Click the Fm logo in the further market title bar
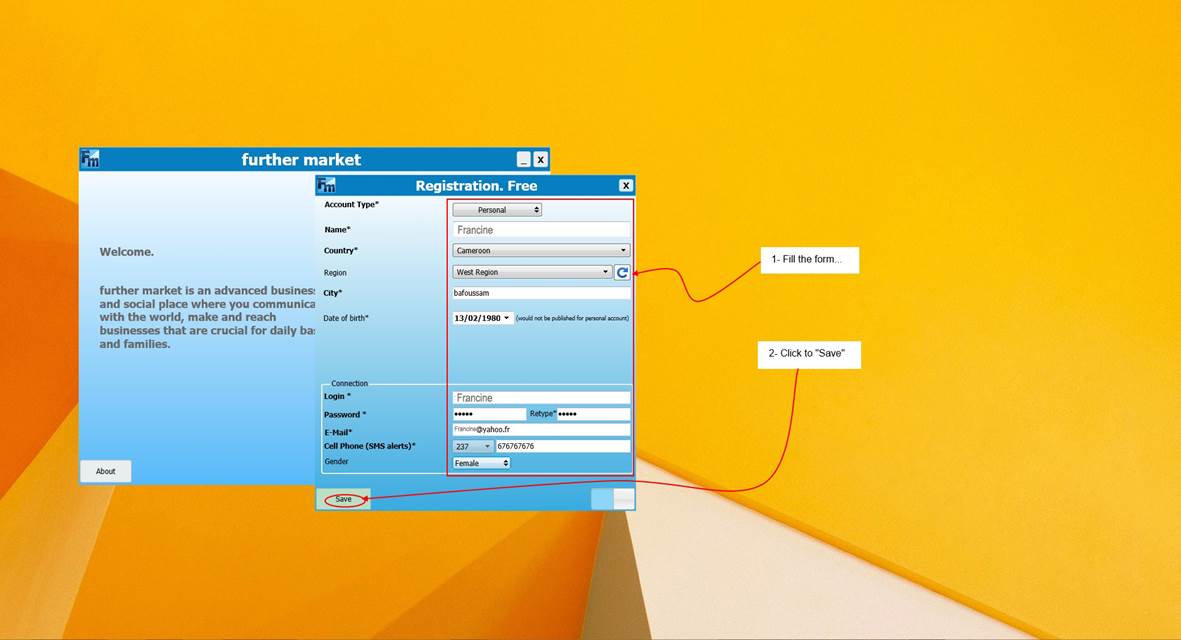1181x640 pixels. (x=90, y=159)
